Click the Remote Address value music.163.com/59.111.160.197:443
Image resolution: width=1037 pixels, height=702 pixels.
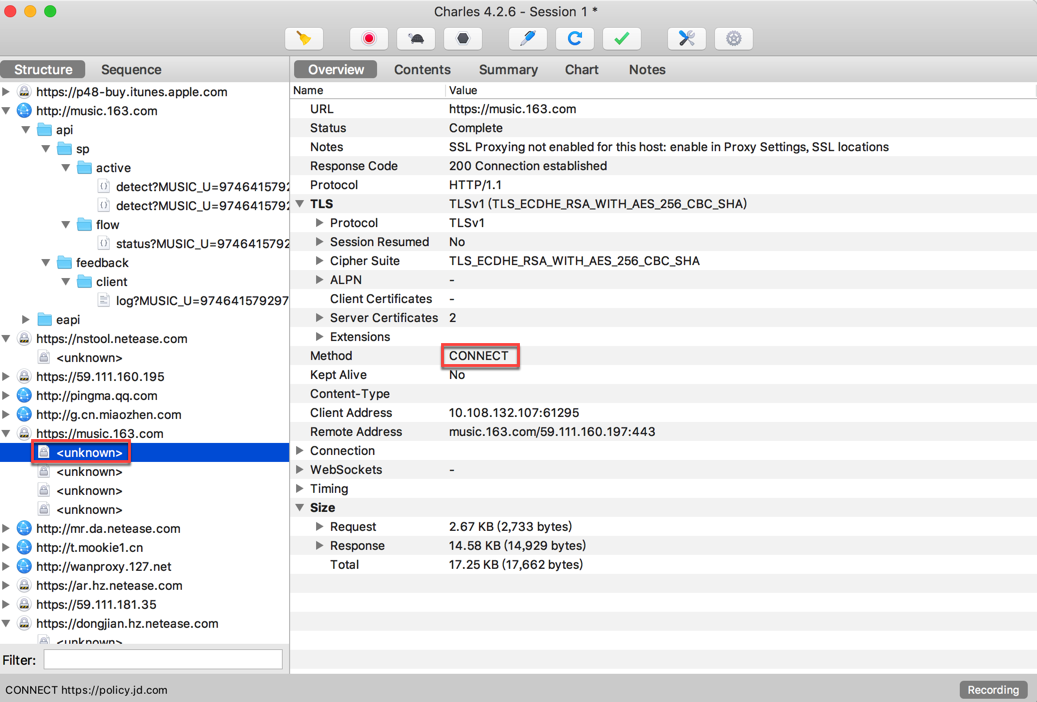pyautogui.click(x=552, y=431)
